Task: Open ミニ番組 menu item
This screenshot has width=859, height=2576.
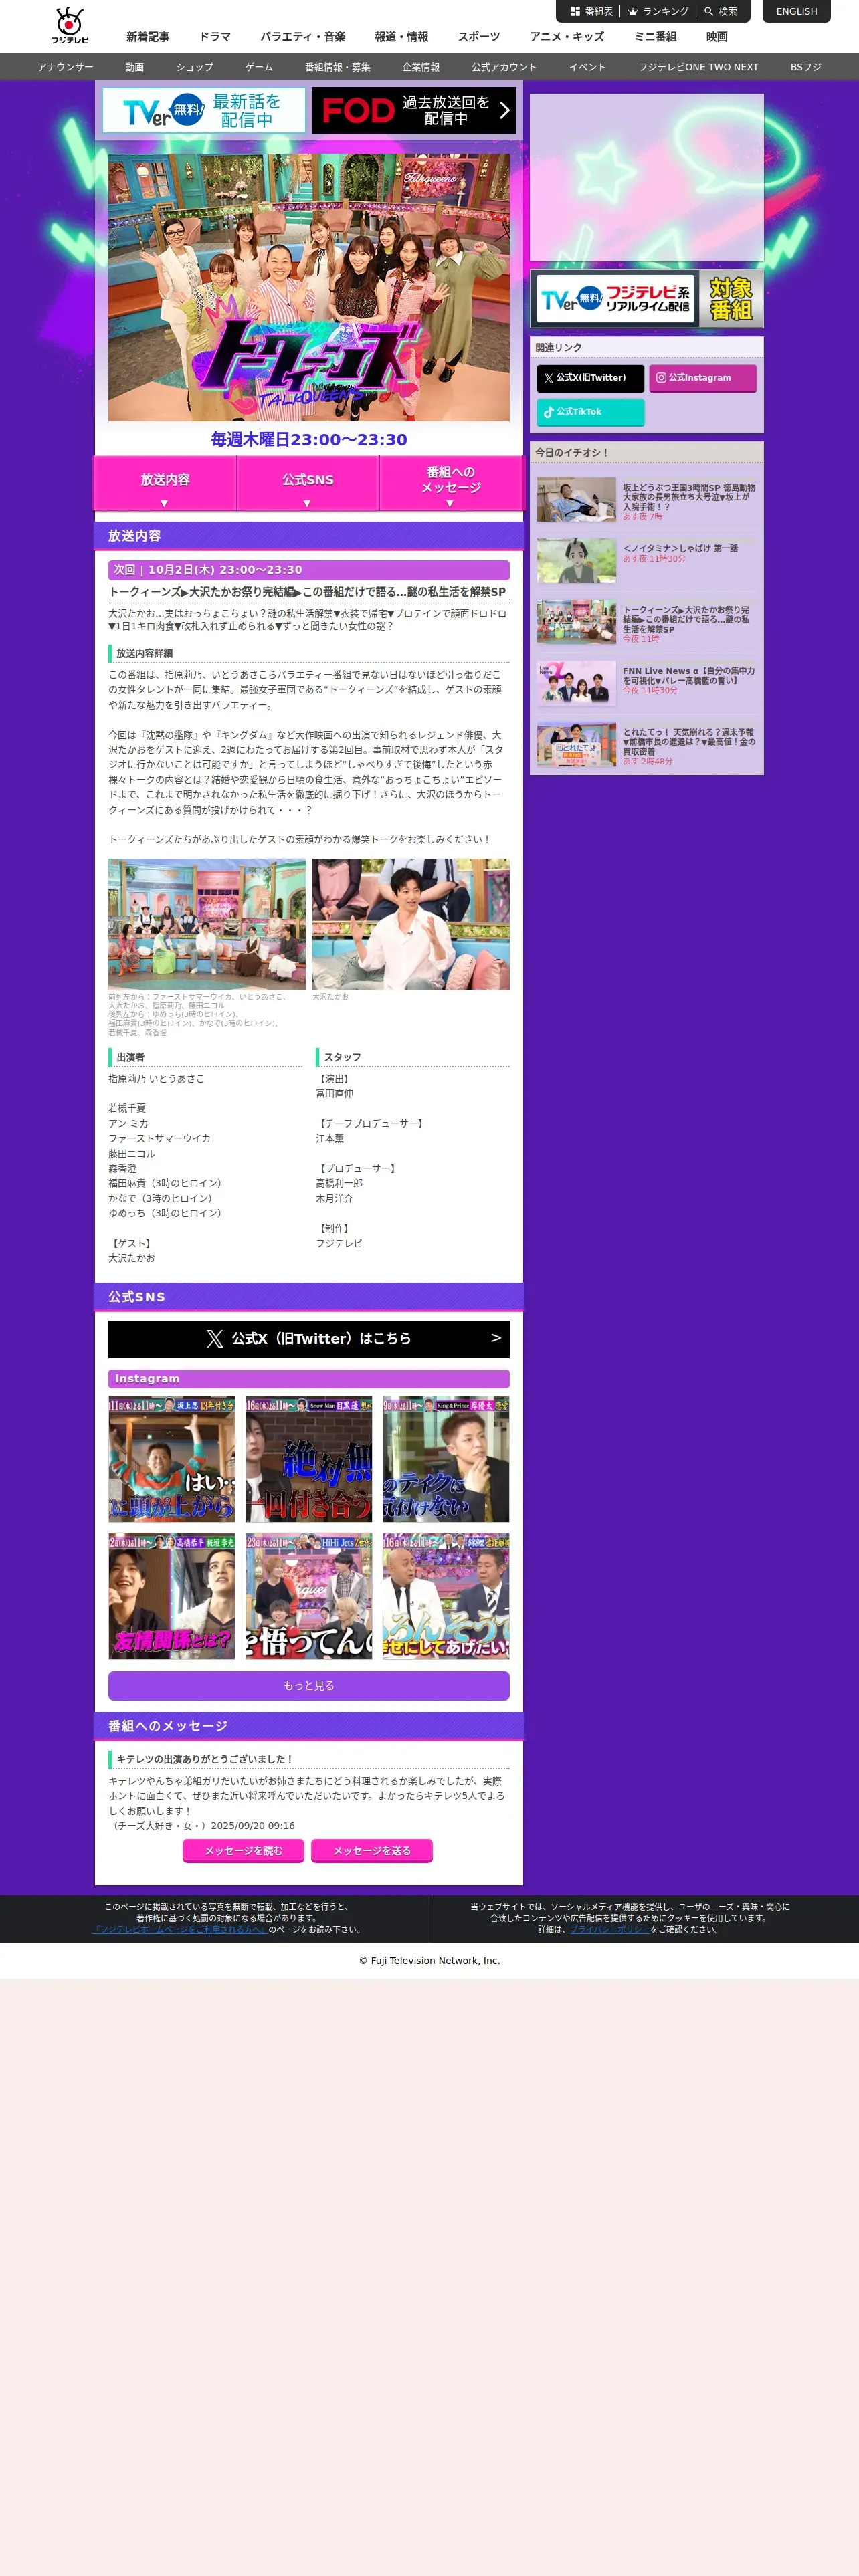Action: coord(655,37)
